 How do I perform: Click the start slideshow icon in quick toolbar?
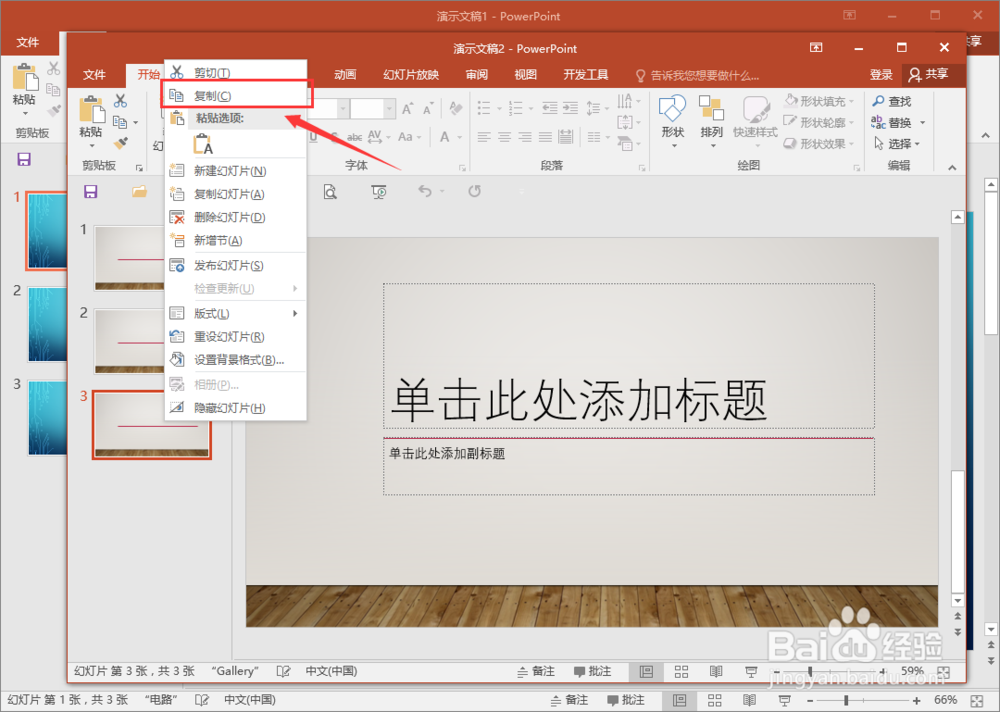pyautogui.click(x=379, y=191)
